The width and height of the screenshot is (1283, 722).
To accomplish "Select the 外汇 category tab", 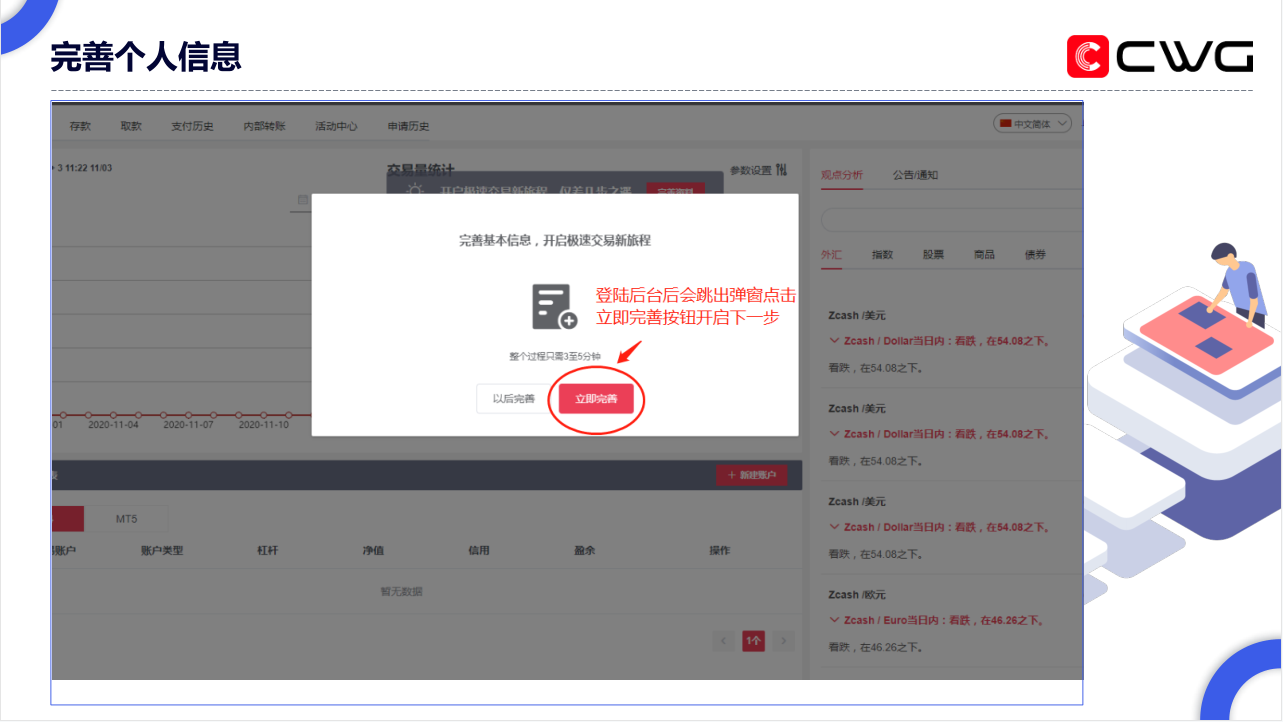I will pyautogui.click(x=831, y=255).
